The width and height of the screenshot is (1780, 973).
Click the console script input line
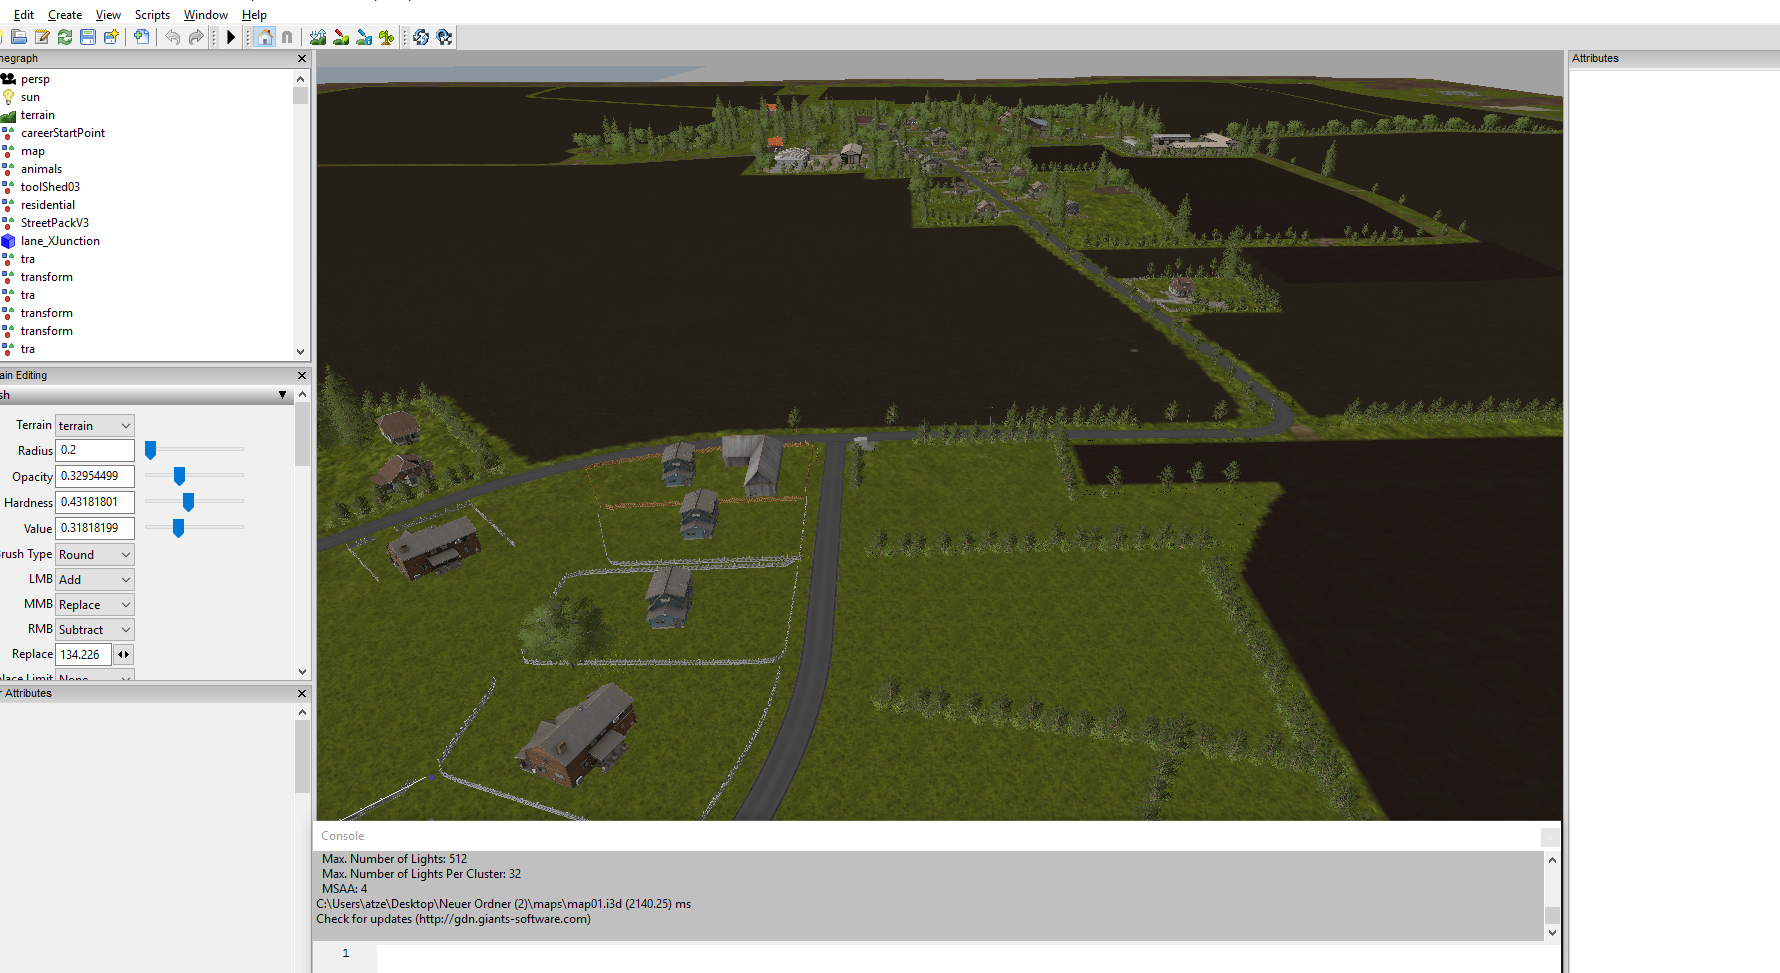pyautogui.click(x=967, y=957)
